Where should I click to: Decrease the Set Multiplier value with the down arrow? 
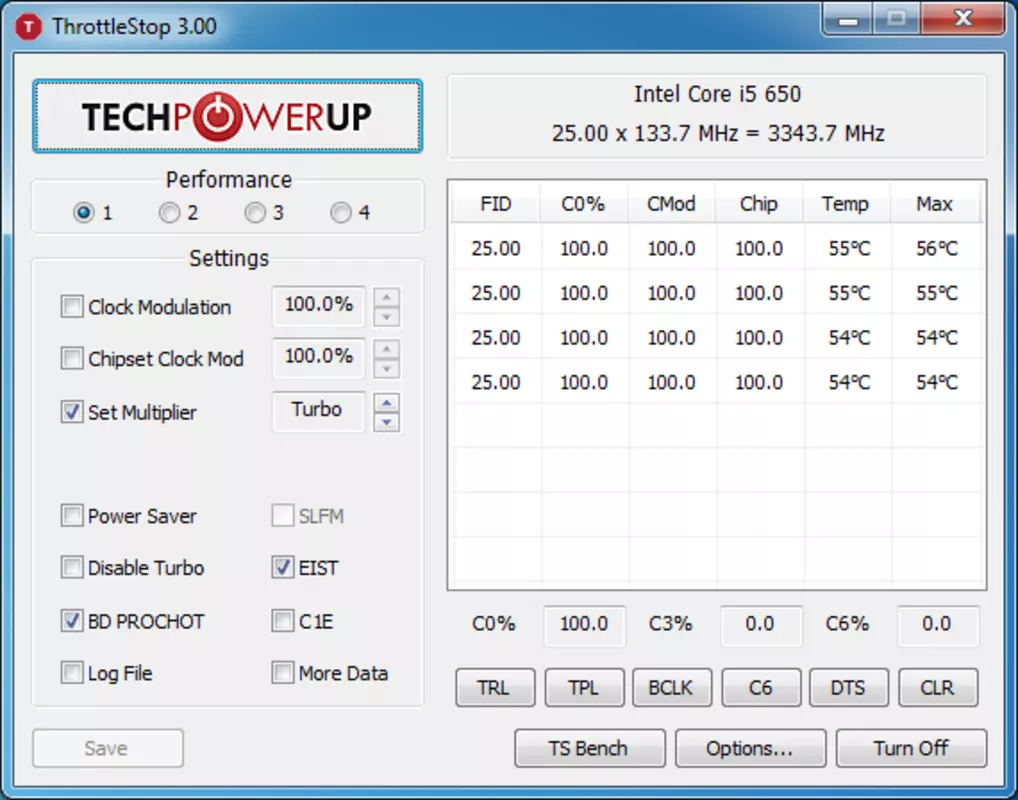[x=387, y=423]
